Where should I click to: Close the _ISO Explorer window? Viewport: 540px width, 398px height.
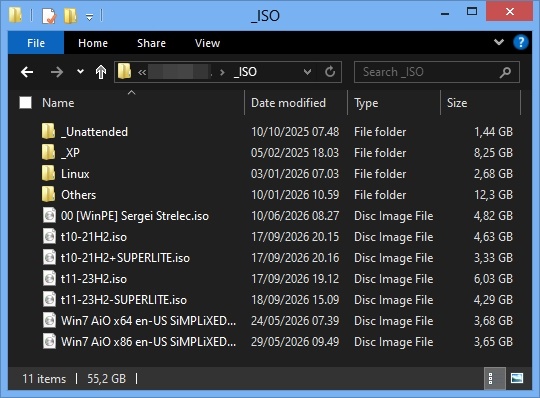[x=509, y=11]
